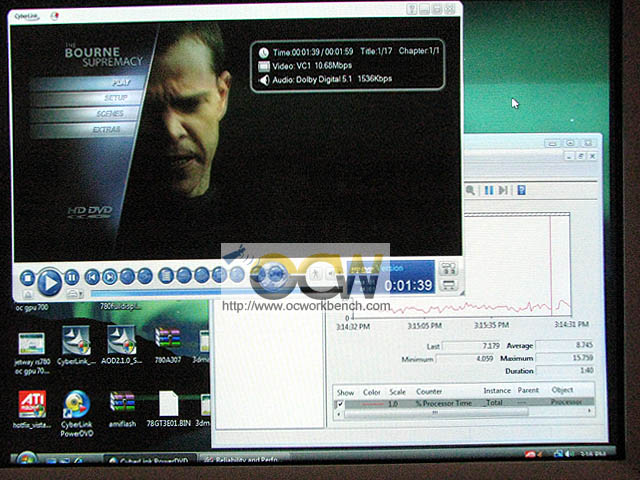Stop playback in PowerDVD
Image resolution: width=640 pixels, height=480 pixels.
28,278
